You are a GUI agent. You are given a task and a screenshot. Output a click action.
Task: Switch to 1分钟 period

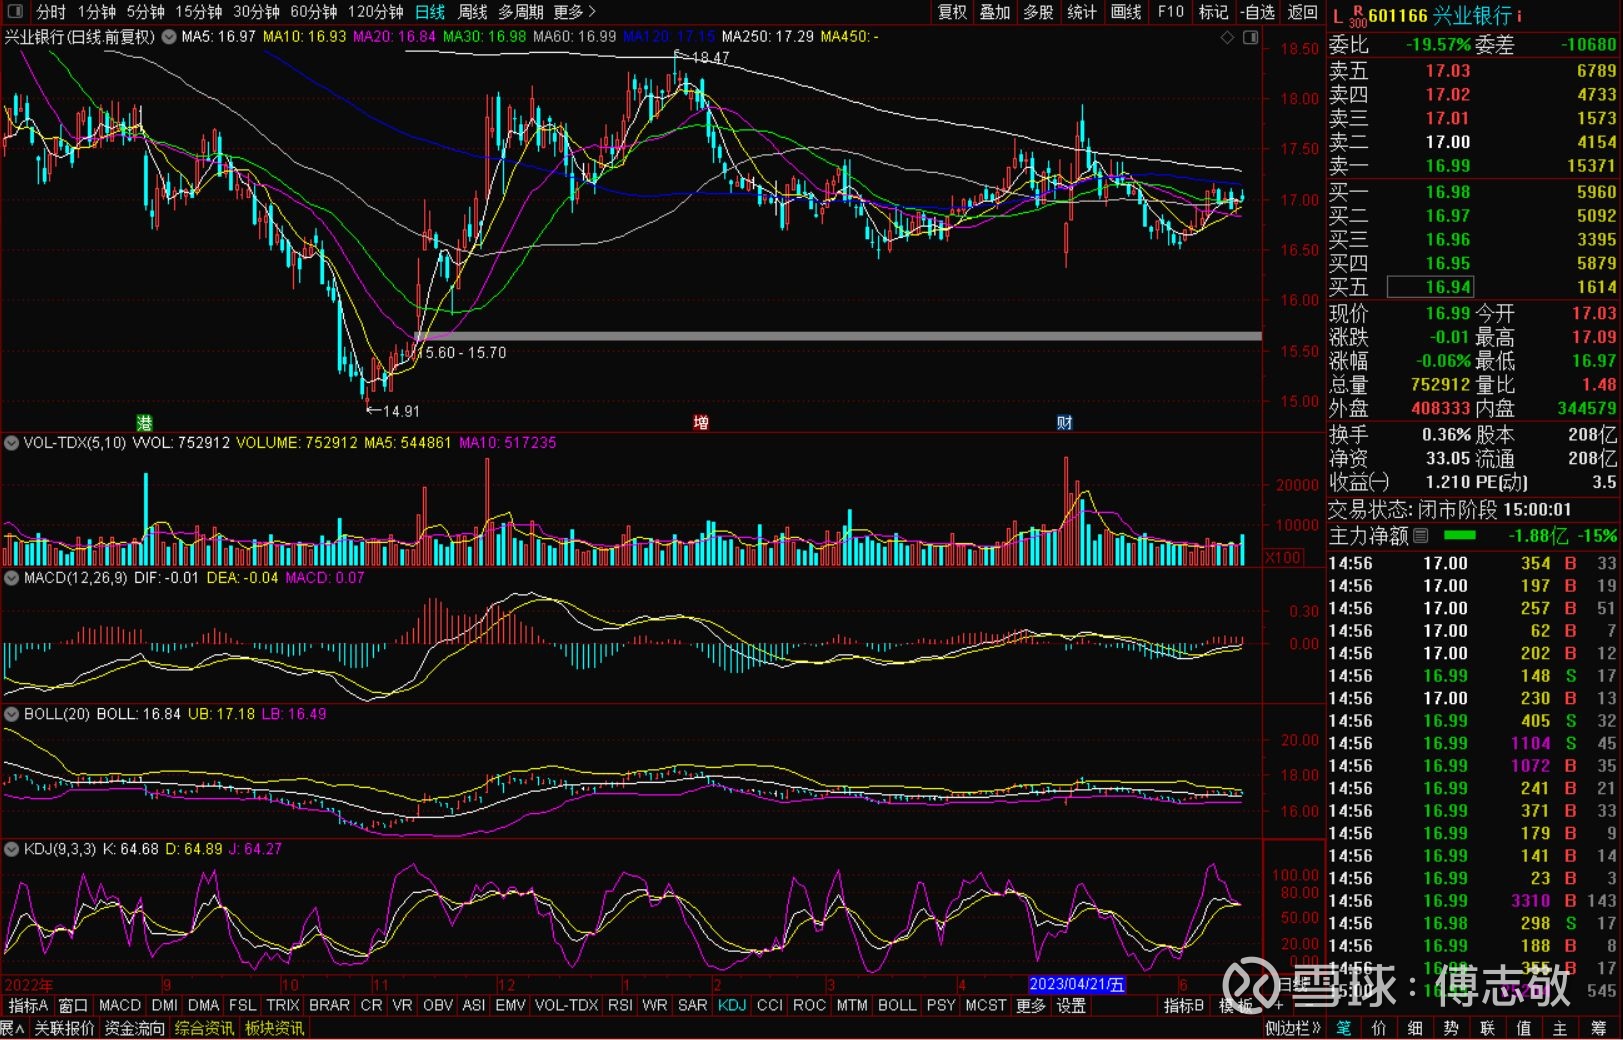pos(97,12)
